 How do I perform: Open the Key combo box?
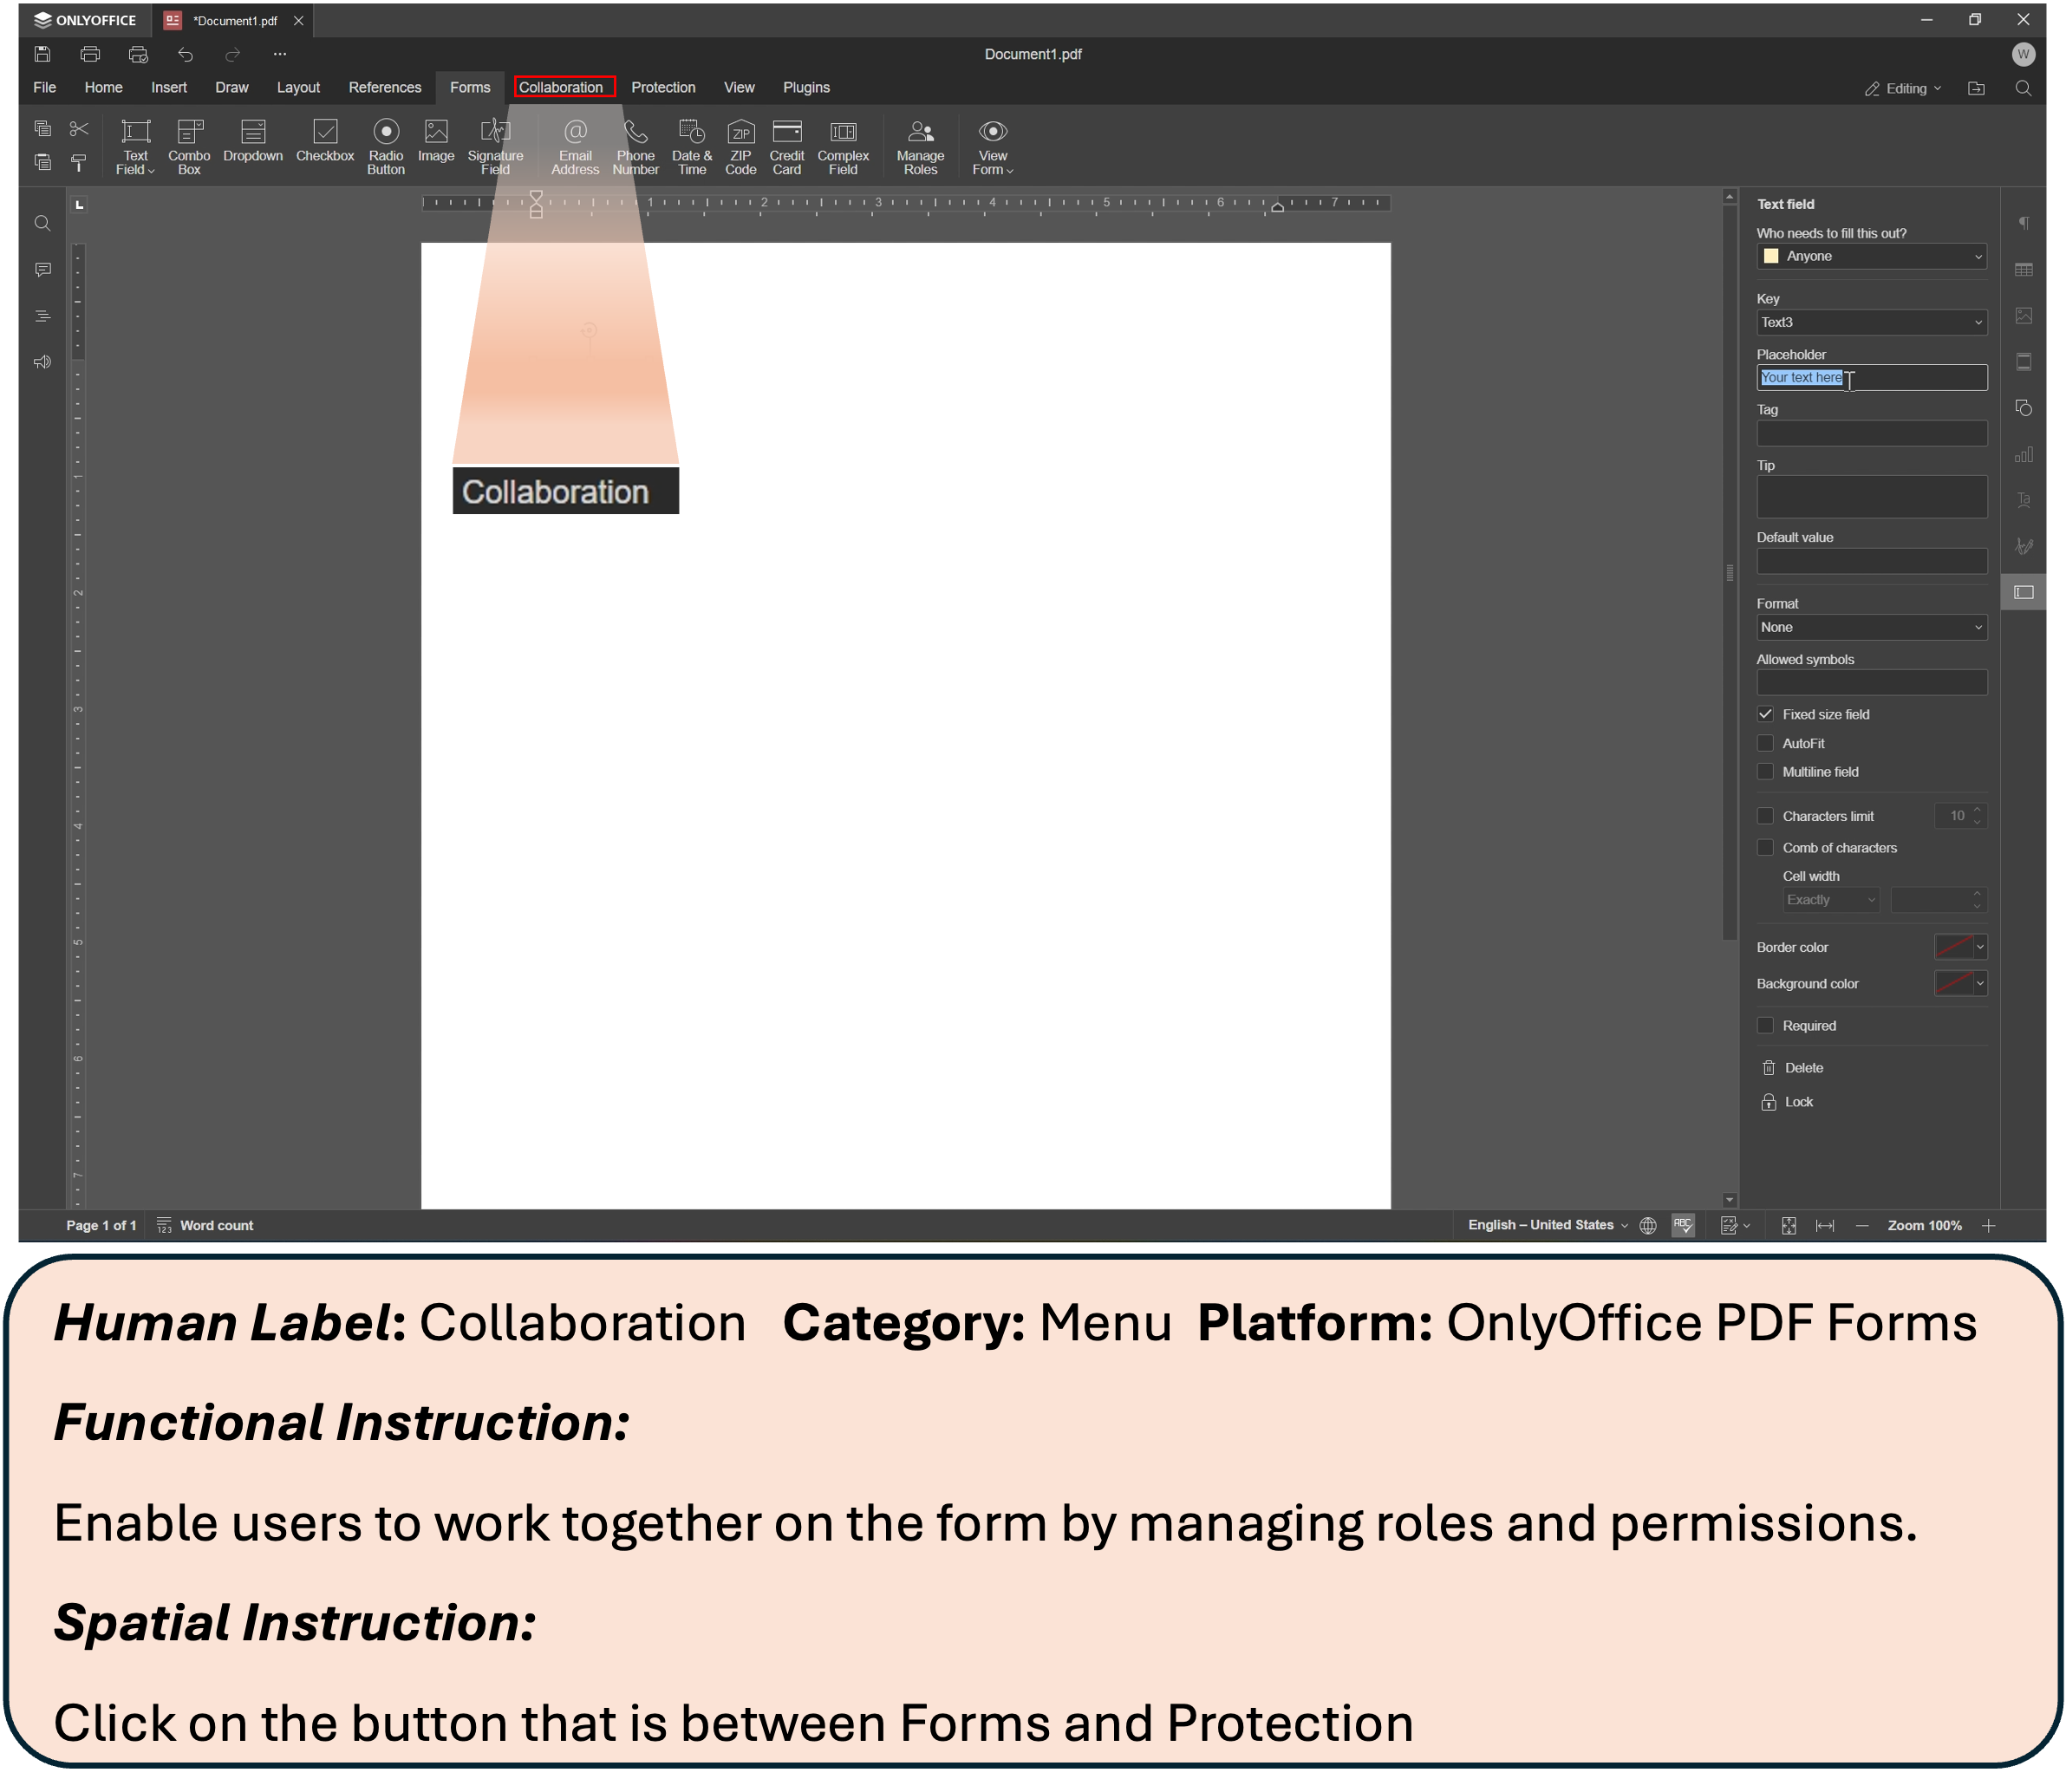point(1870,322)
